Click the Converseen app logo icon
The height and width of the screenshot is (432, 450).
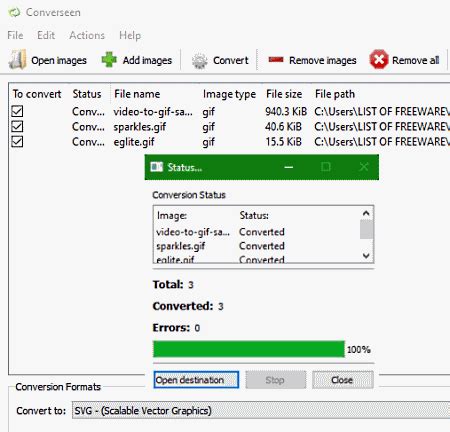(x=14, y=13)
